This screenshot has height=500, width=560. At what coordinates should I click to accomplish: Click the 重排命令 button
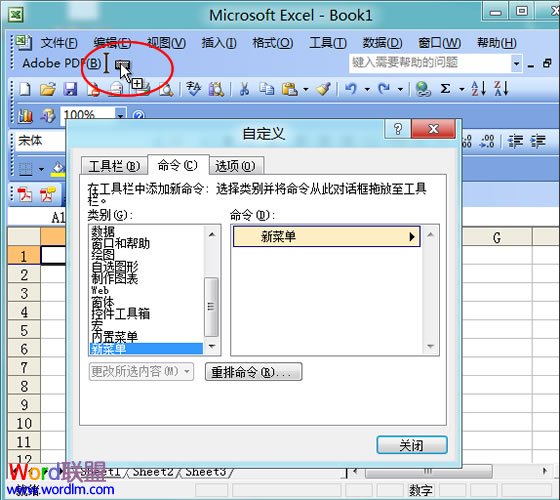pos(253,372)
